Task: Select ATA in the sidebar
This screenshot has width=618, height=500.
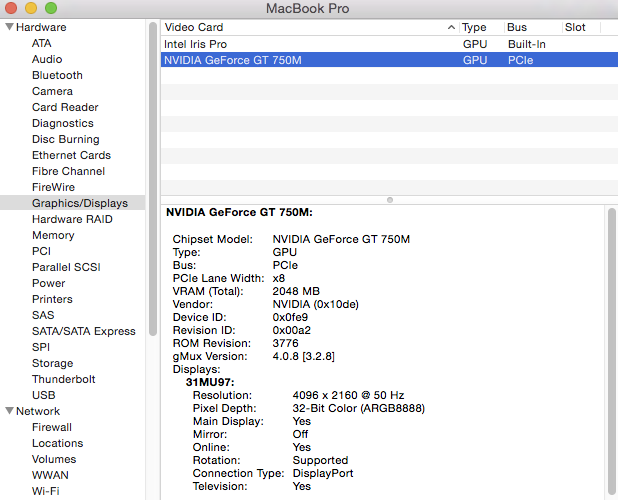Action: pyautogui.click(x=41, y=43)
